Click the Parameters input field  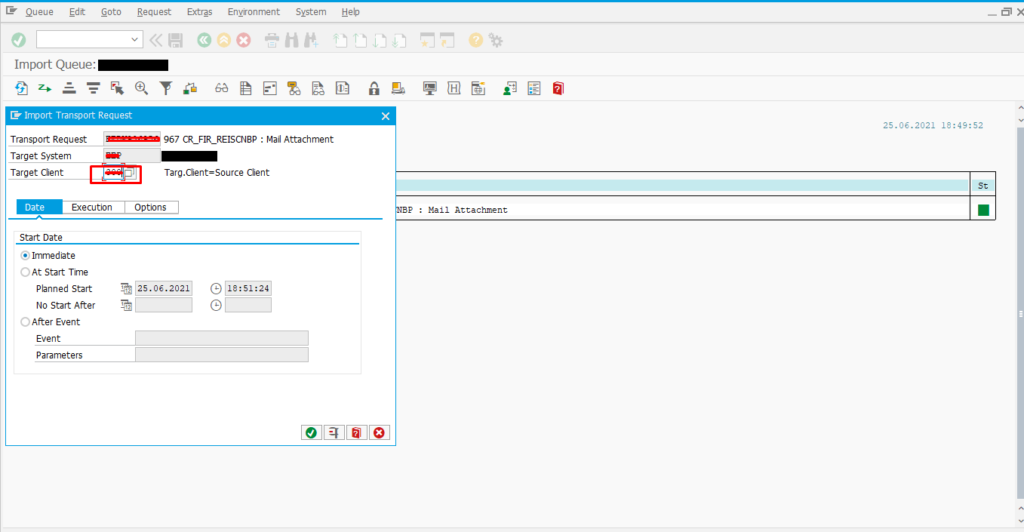(x=221, y=354)
